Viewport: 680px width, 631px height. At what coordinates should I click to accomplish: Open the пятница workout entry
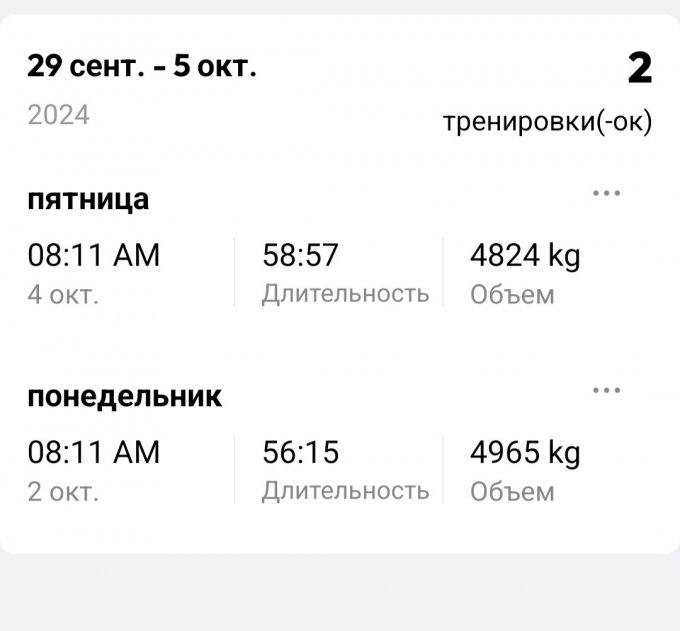coord(88,199)
